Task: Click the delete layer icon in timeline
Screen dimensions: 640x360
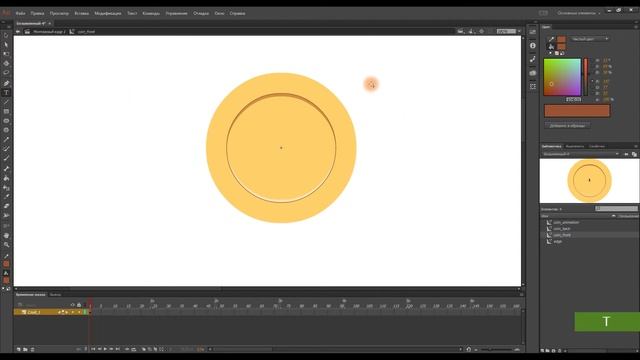Action: click(x=32, y=349)
